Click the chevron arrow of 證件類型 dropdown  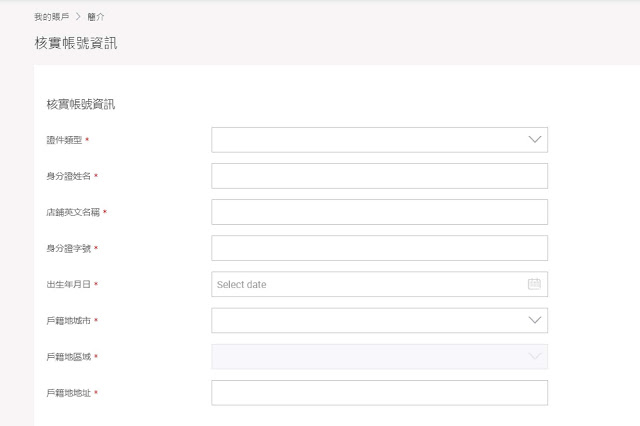[x=535, y=140]
